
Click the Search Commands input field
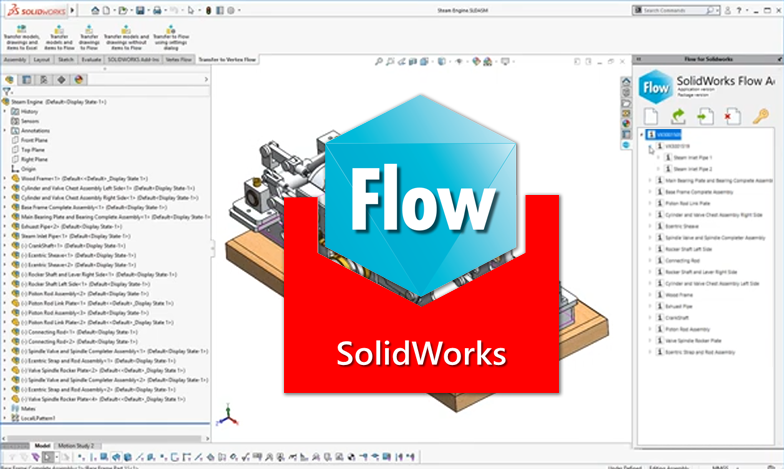tap(674, 10)
